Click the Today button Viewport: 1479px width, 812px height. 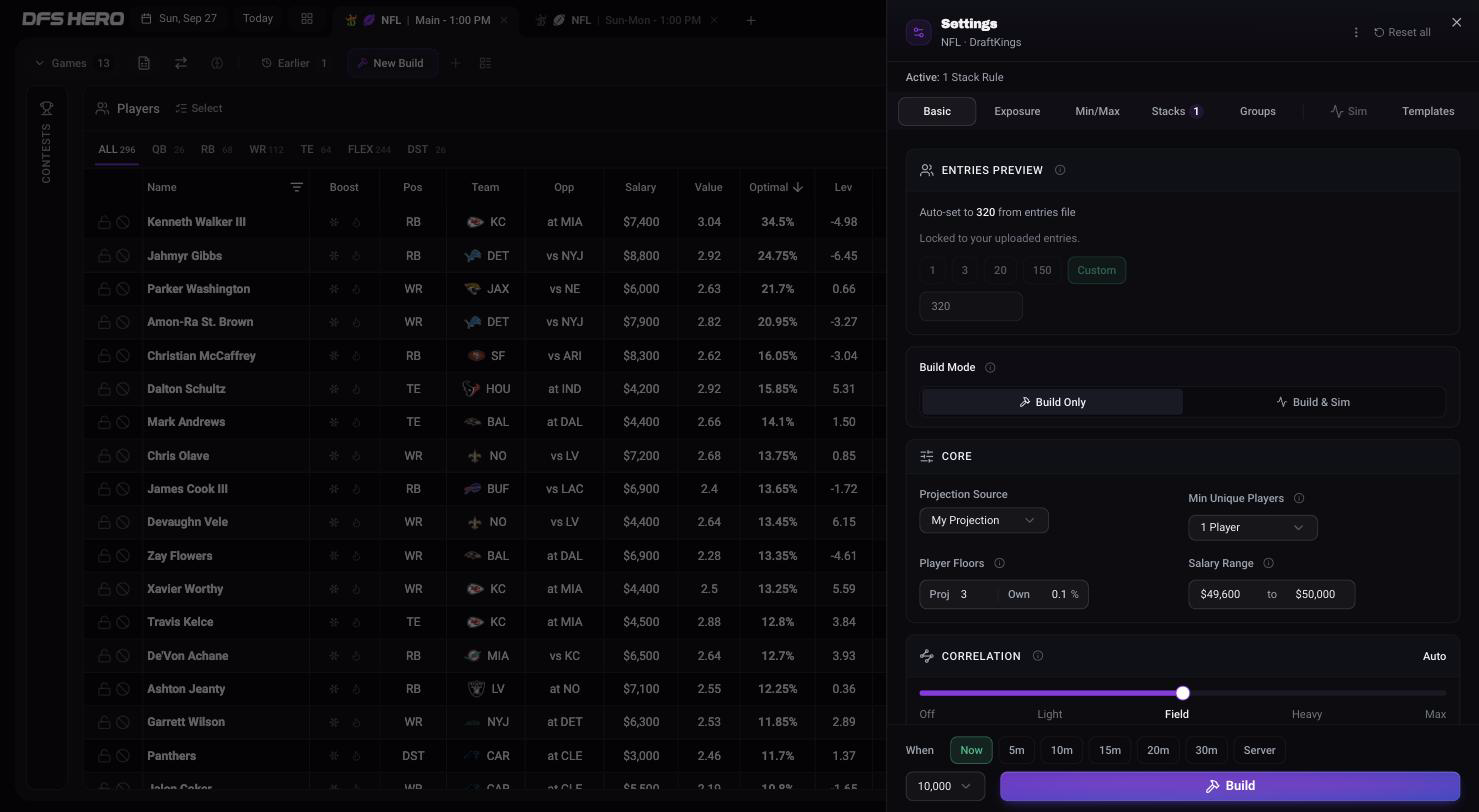[x=258, y=19]
